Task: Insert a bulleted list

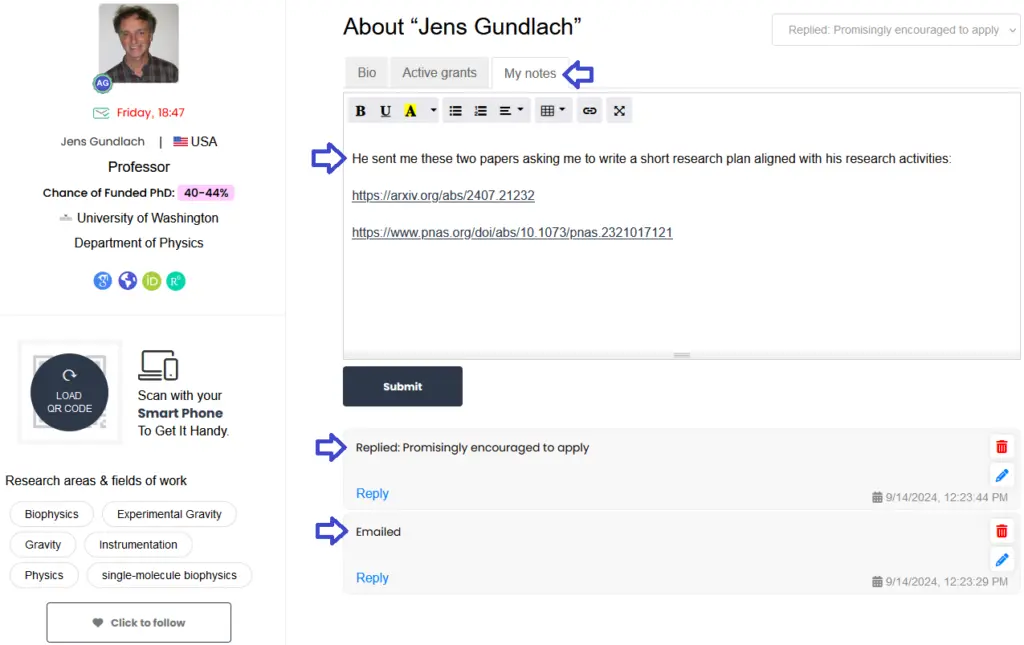Action: pyautogui.click(x=455, y=111)
